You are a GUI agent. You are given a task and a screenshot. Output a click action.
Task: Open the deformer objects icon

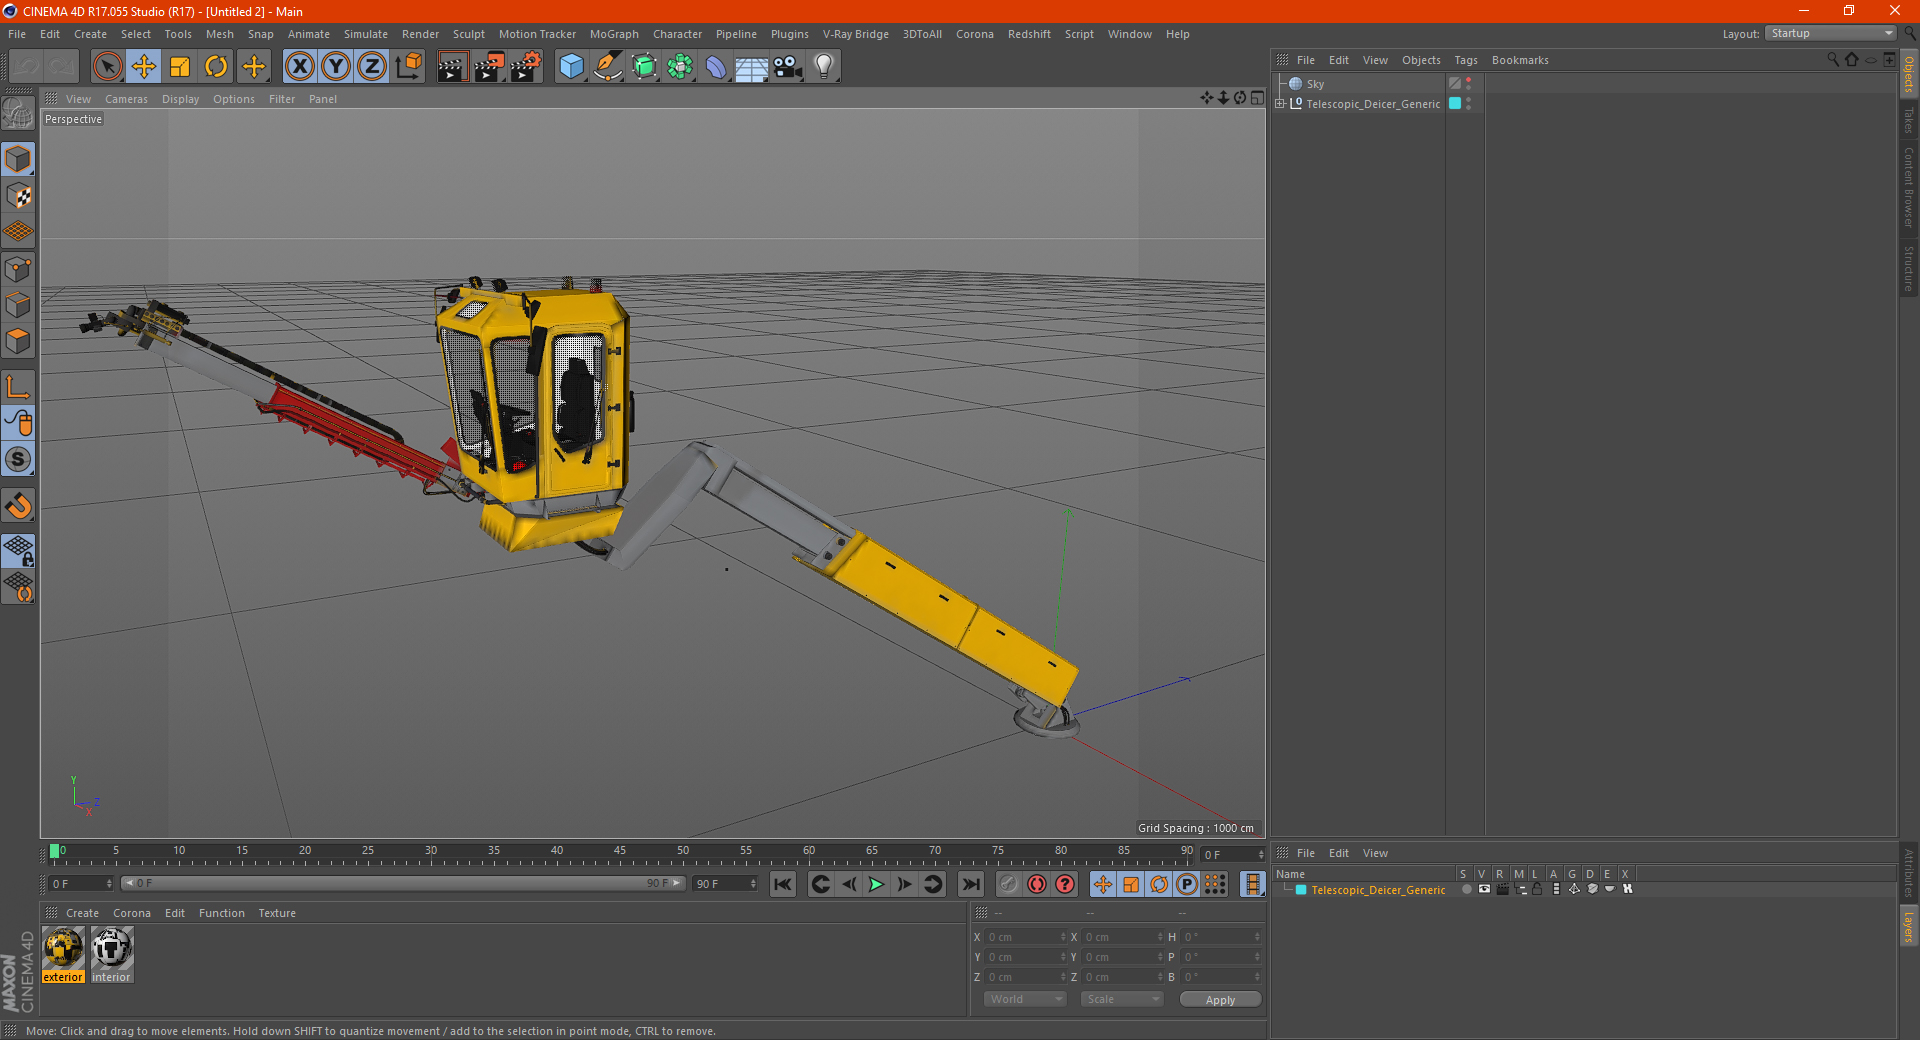tap(716, 67)
